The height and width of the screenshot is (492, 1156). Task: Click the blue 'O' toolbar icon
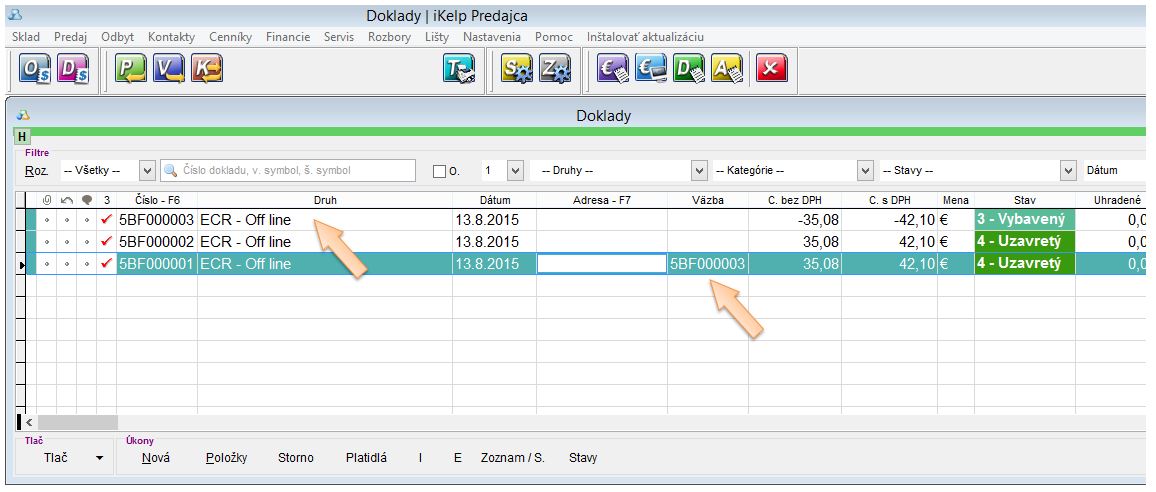coord(35,70)
